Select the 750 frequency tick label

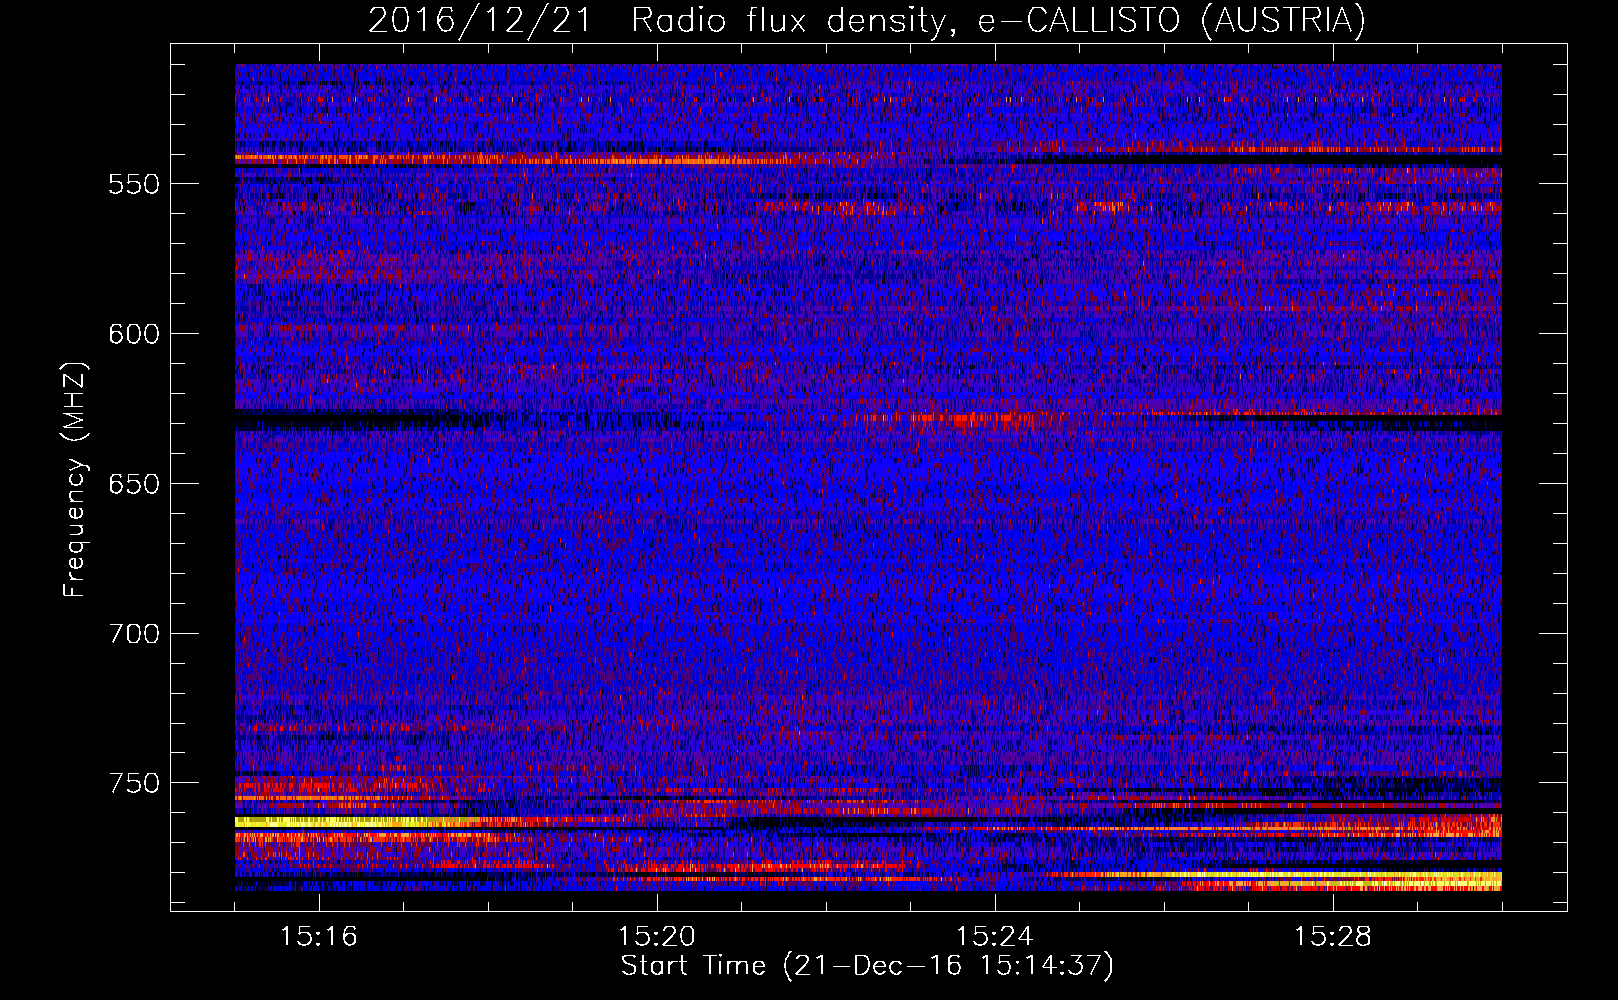(134, 783)
